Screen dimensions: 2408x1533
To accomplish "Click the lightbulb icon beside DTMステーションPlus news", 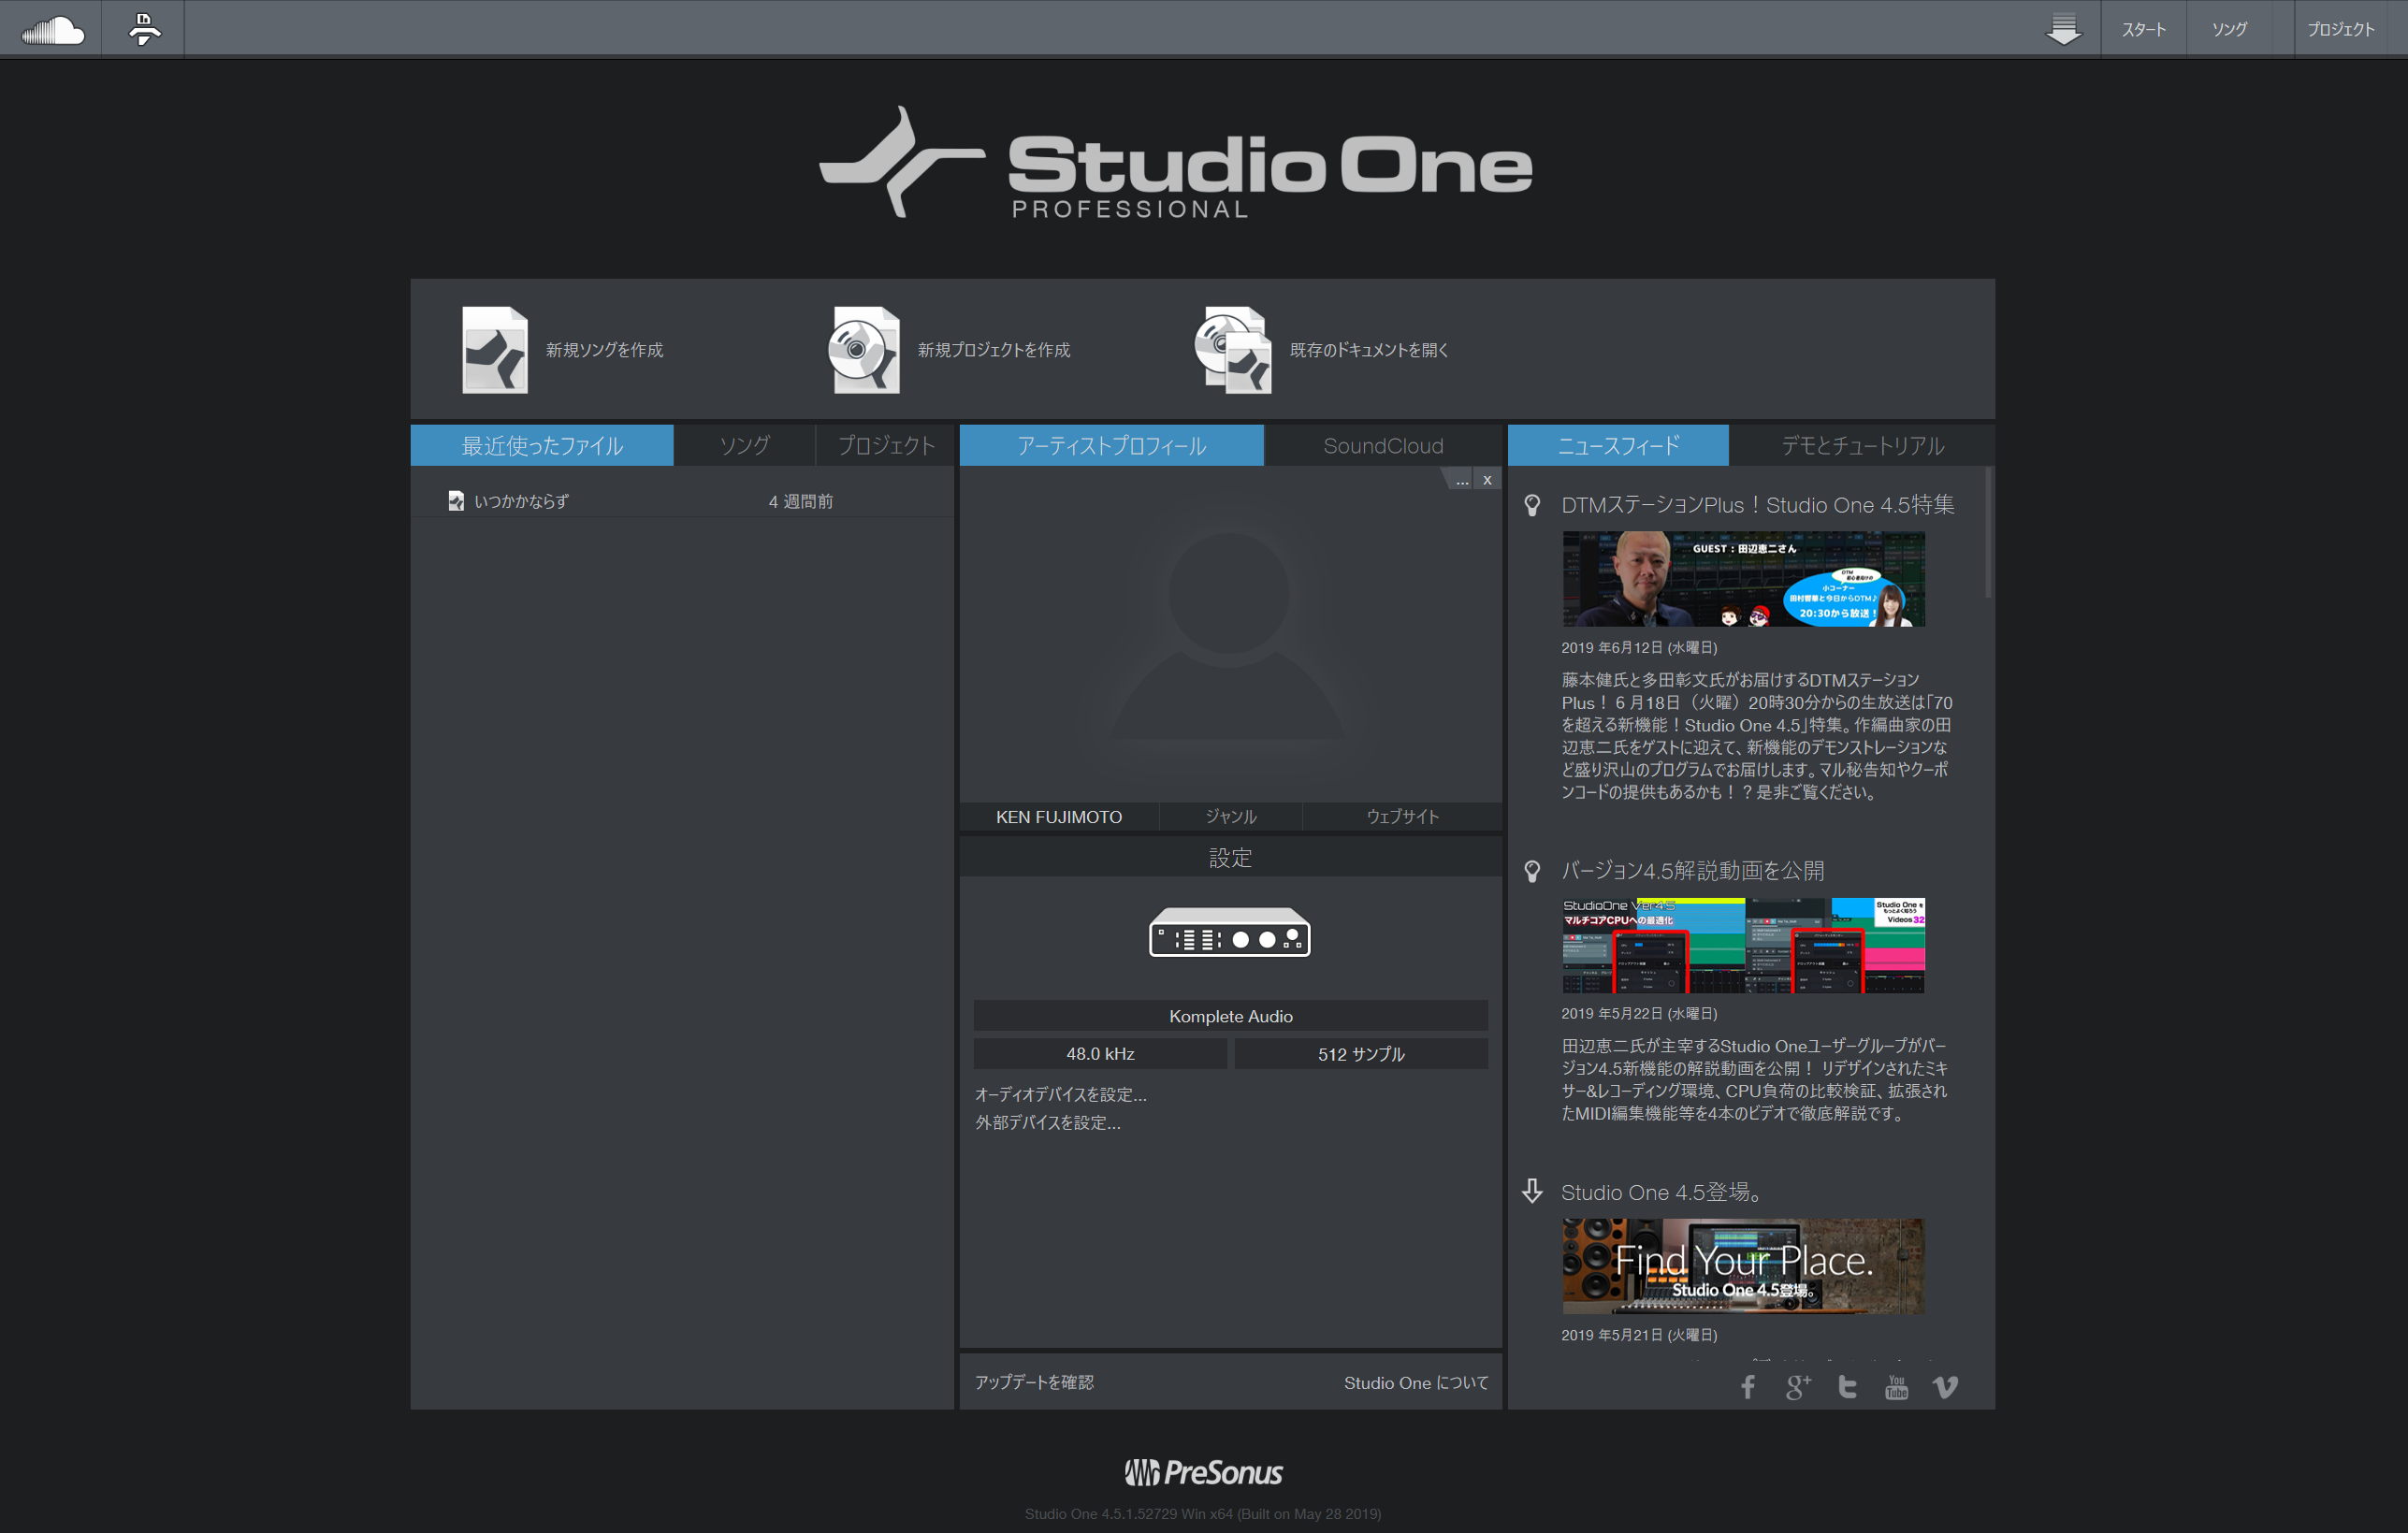I will [x=1532, y=505].
